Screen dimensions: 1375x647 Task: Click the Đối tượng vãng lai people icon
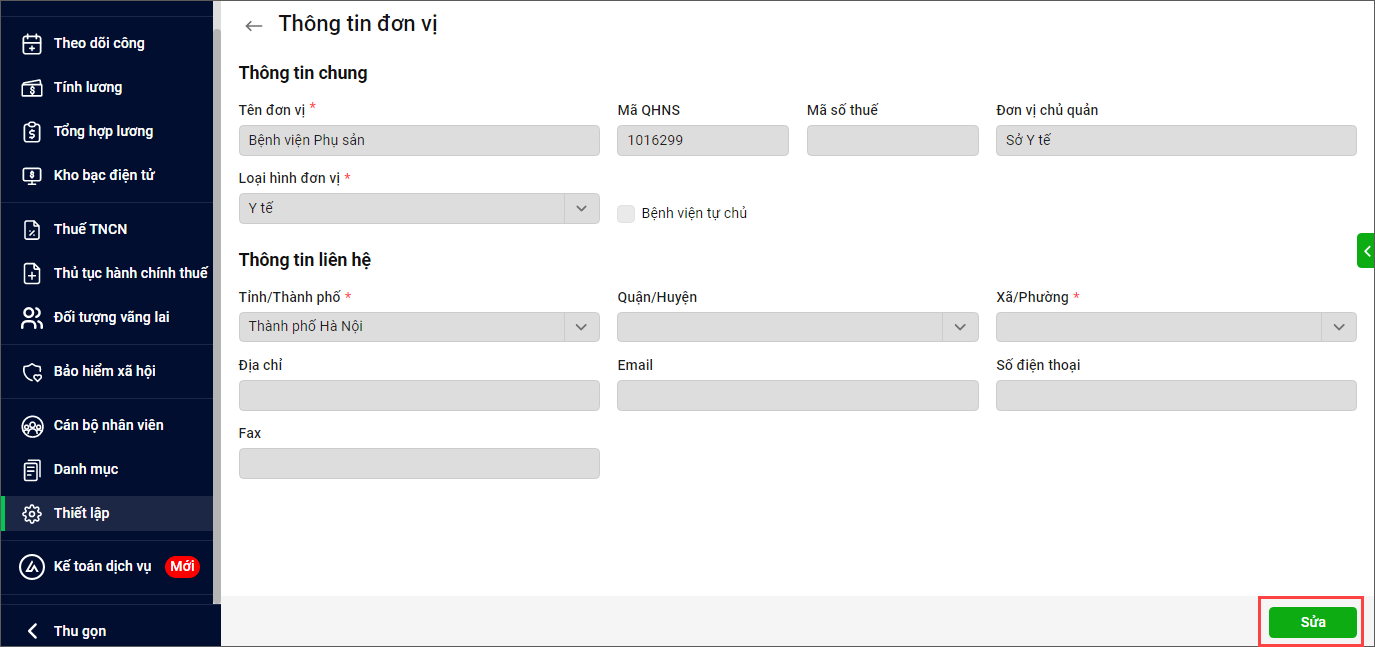(33, 317)
